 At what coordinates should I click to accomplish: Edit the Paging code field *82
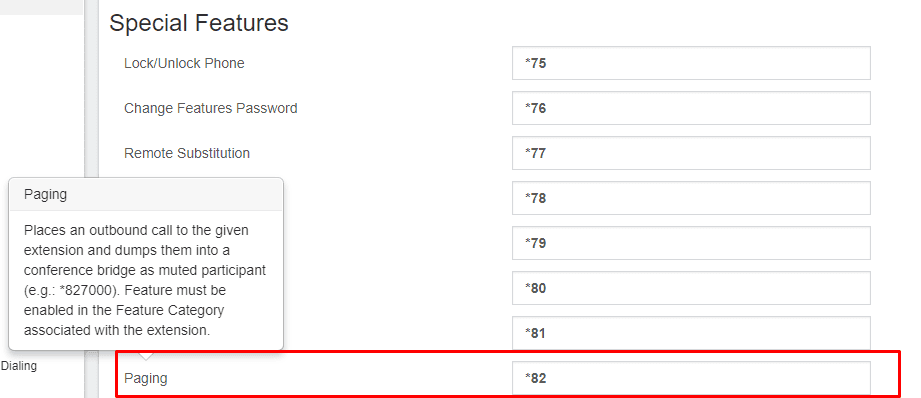pyautogui.click(x=691, y=378)
